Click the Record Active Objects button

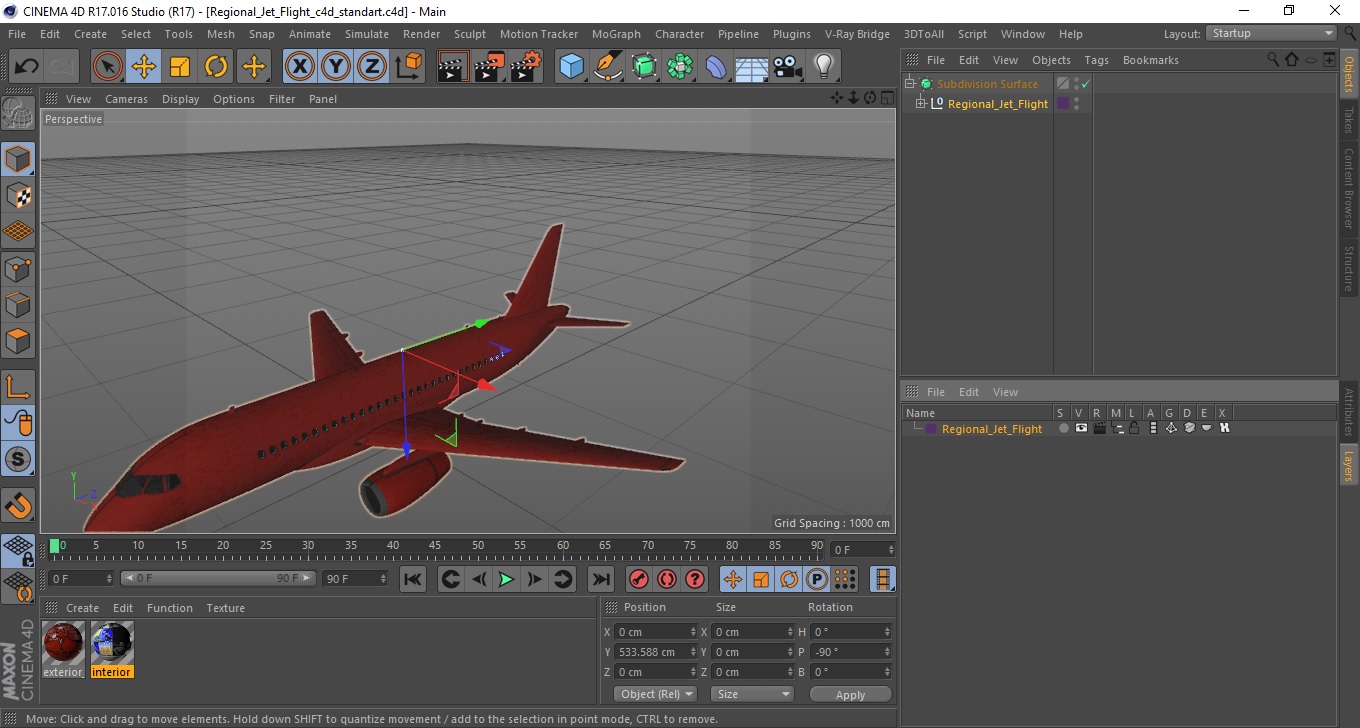(x=638, y=579)
